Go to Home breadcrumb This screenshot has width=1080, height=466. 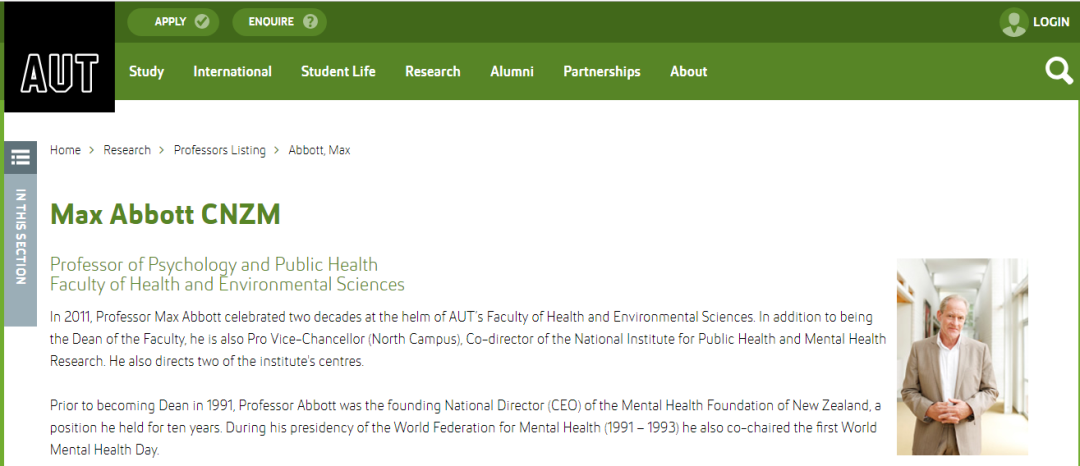coord(65,150)
